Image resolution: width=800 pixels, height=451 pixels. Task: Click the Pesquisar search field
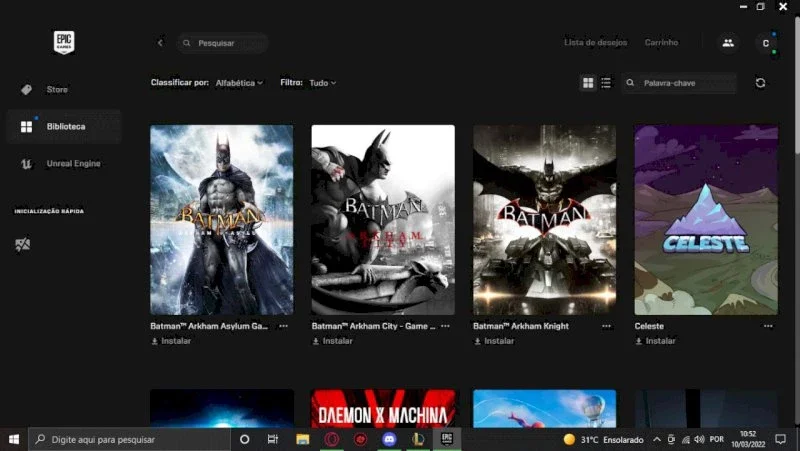coord(223,43)
